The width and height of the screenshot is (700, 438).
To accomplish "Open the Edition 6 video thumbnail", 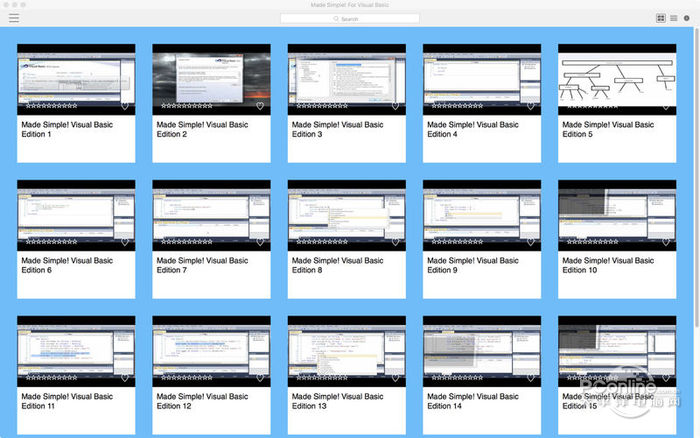I will click(x=76, y=214).
